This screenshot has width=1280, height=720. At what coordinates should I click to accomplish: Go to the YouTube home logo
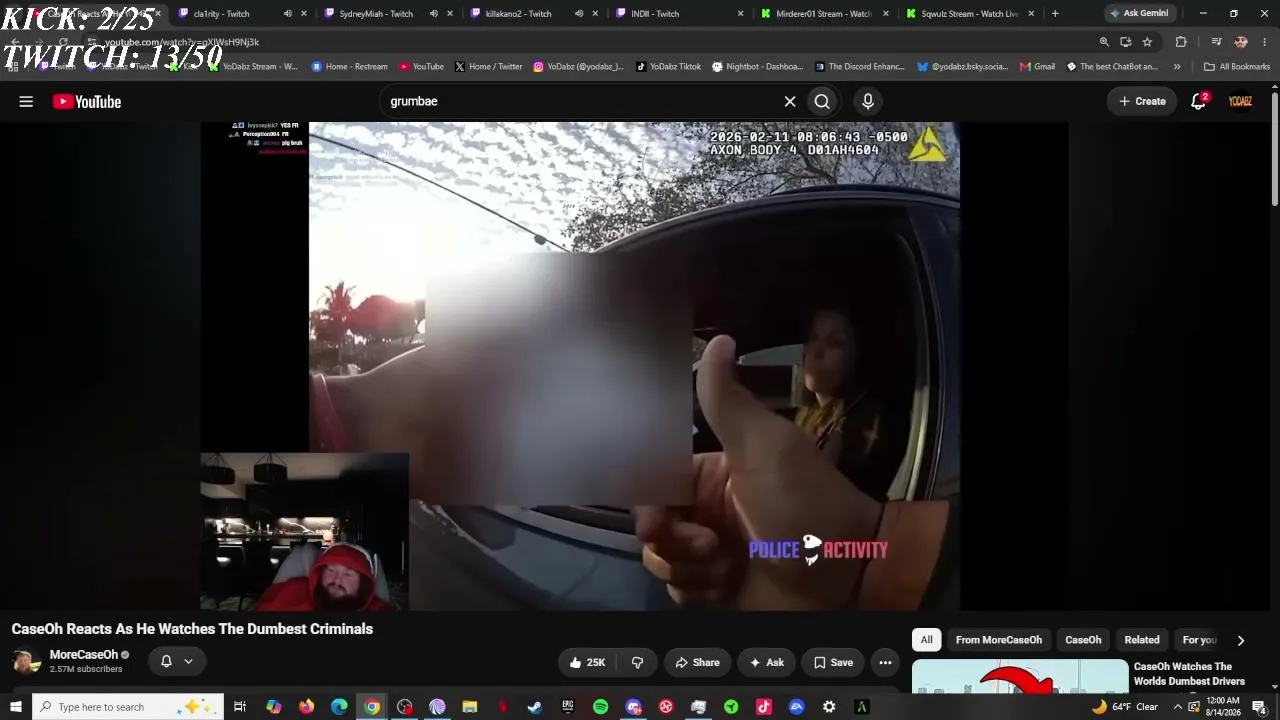point(87,101)
